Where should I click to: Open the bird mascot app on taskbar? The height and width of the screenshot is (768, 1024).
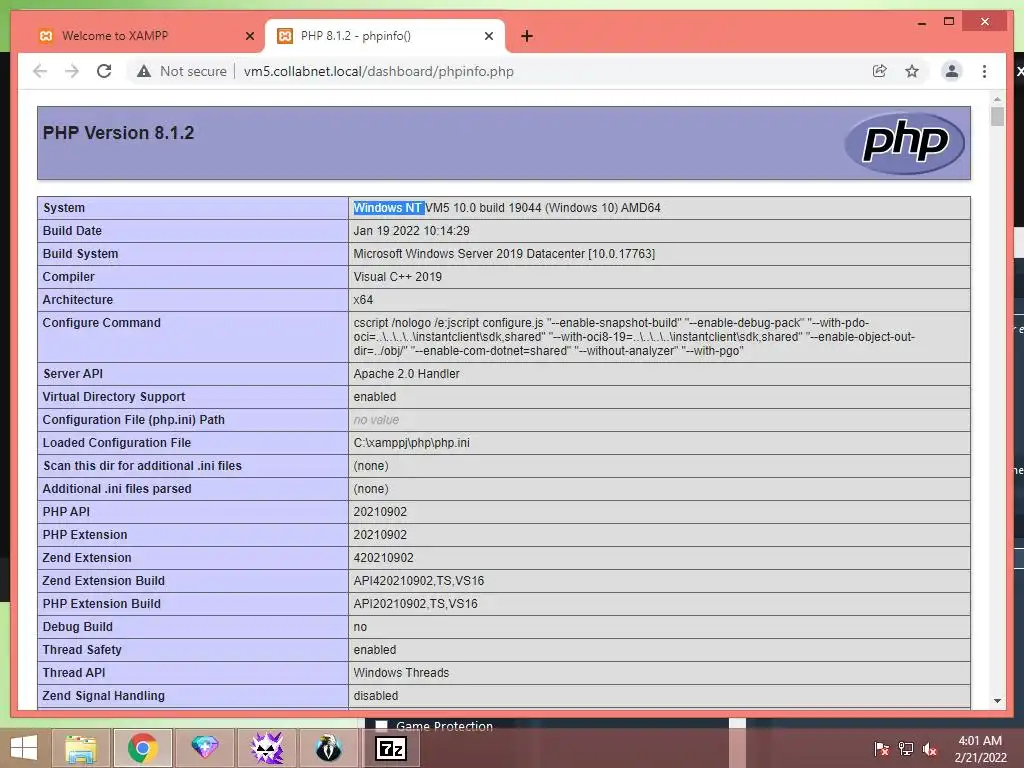(328, 748)
